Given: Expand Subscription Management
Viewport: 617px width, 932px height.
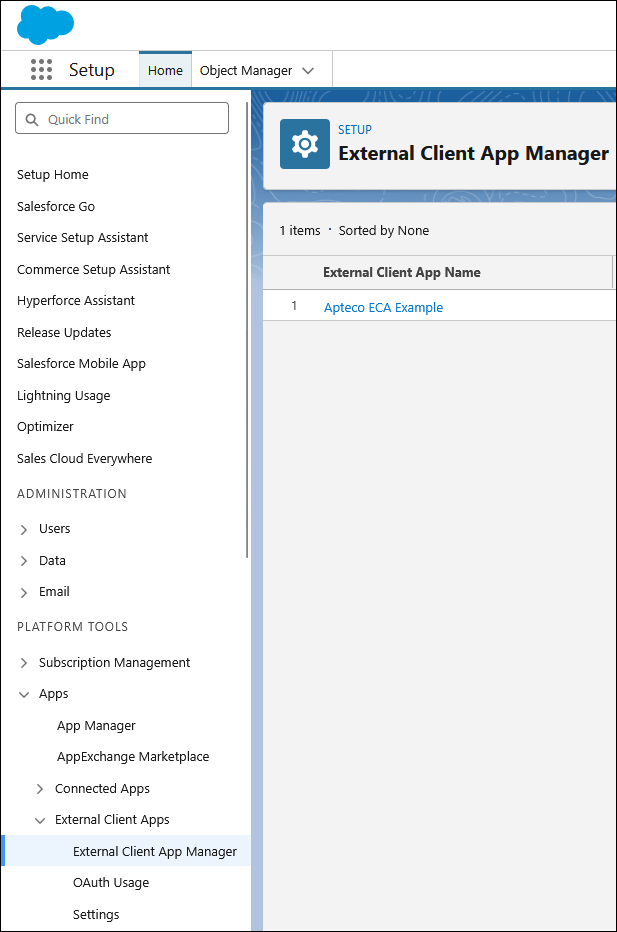Looking at the screenshot, I should pos(24,663).
